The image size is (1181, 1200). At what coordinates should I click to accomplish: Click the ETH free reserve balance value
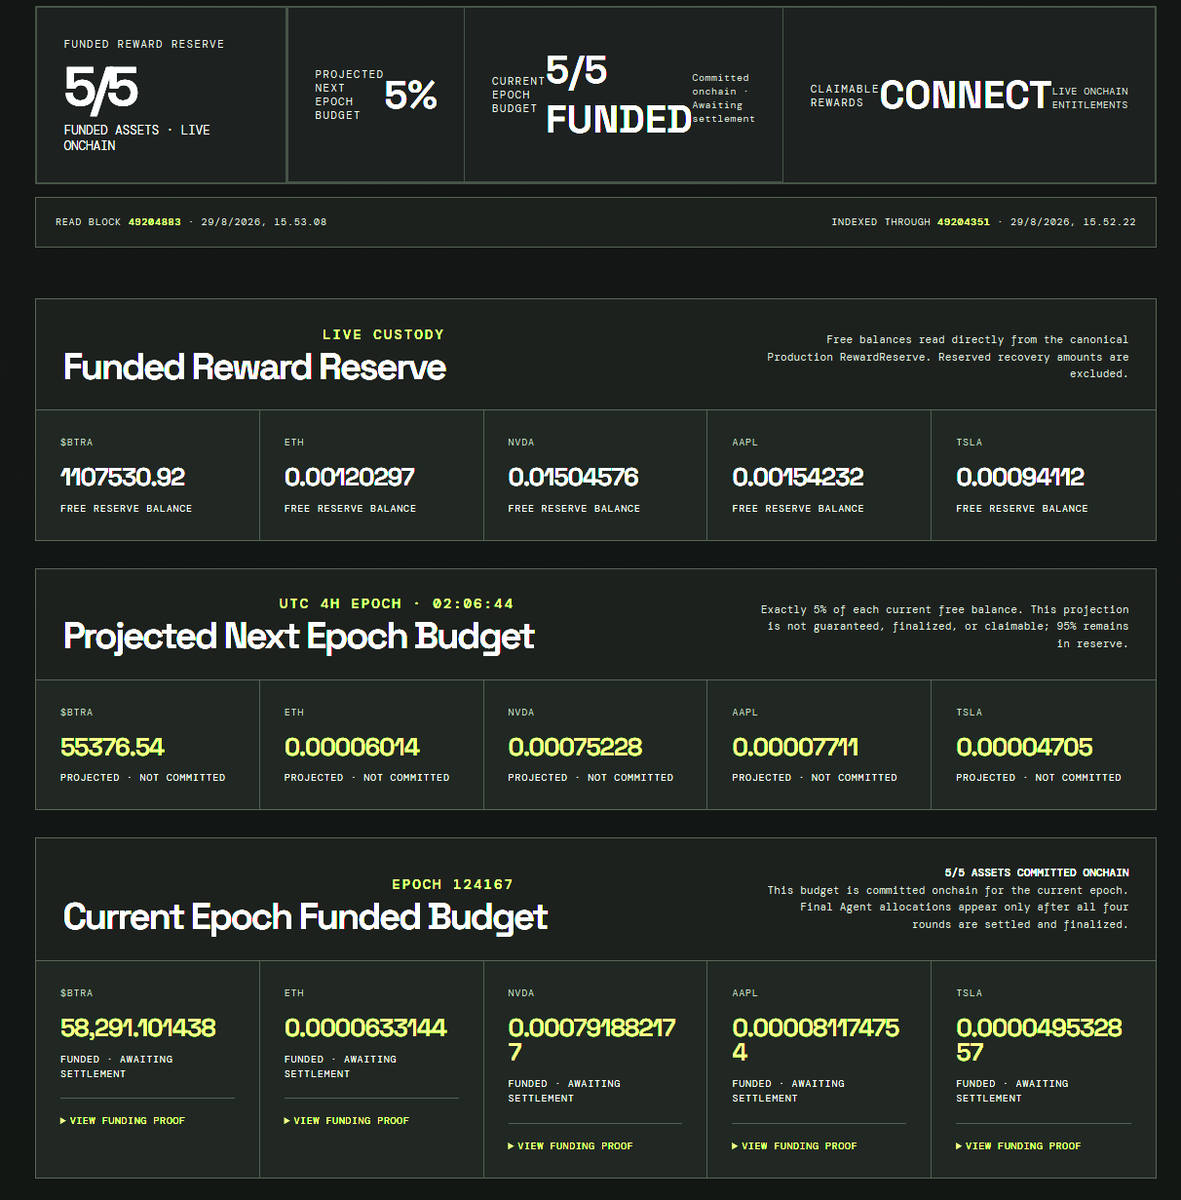tap(349, 477)
